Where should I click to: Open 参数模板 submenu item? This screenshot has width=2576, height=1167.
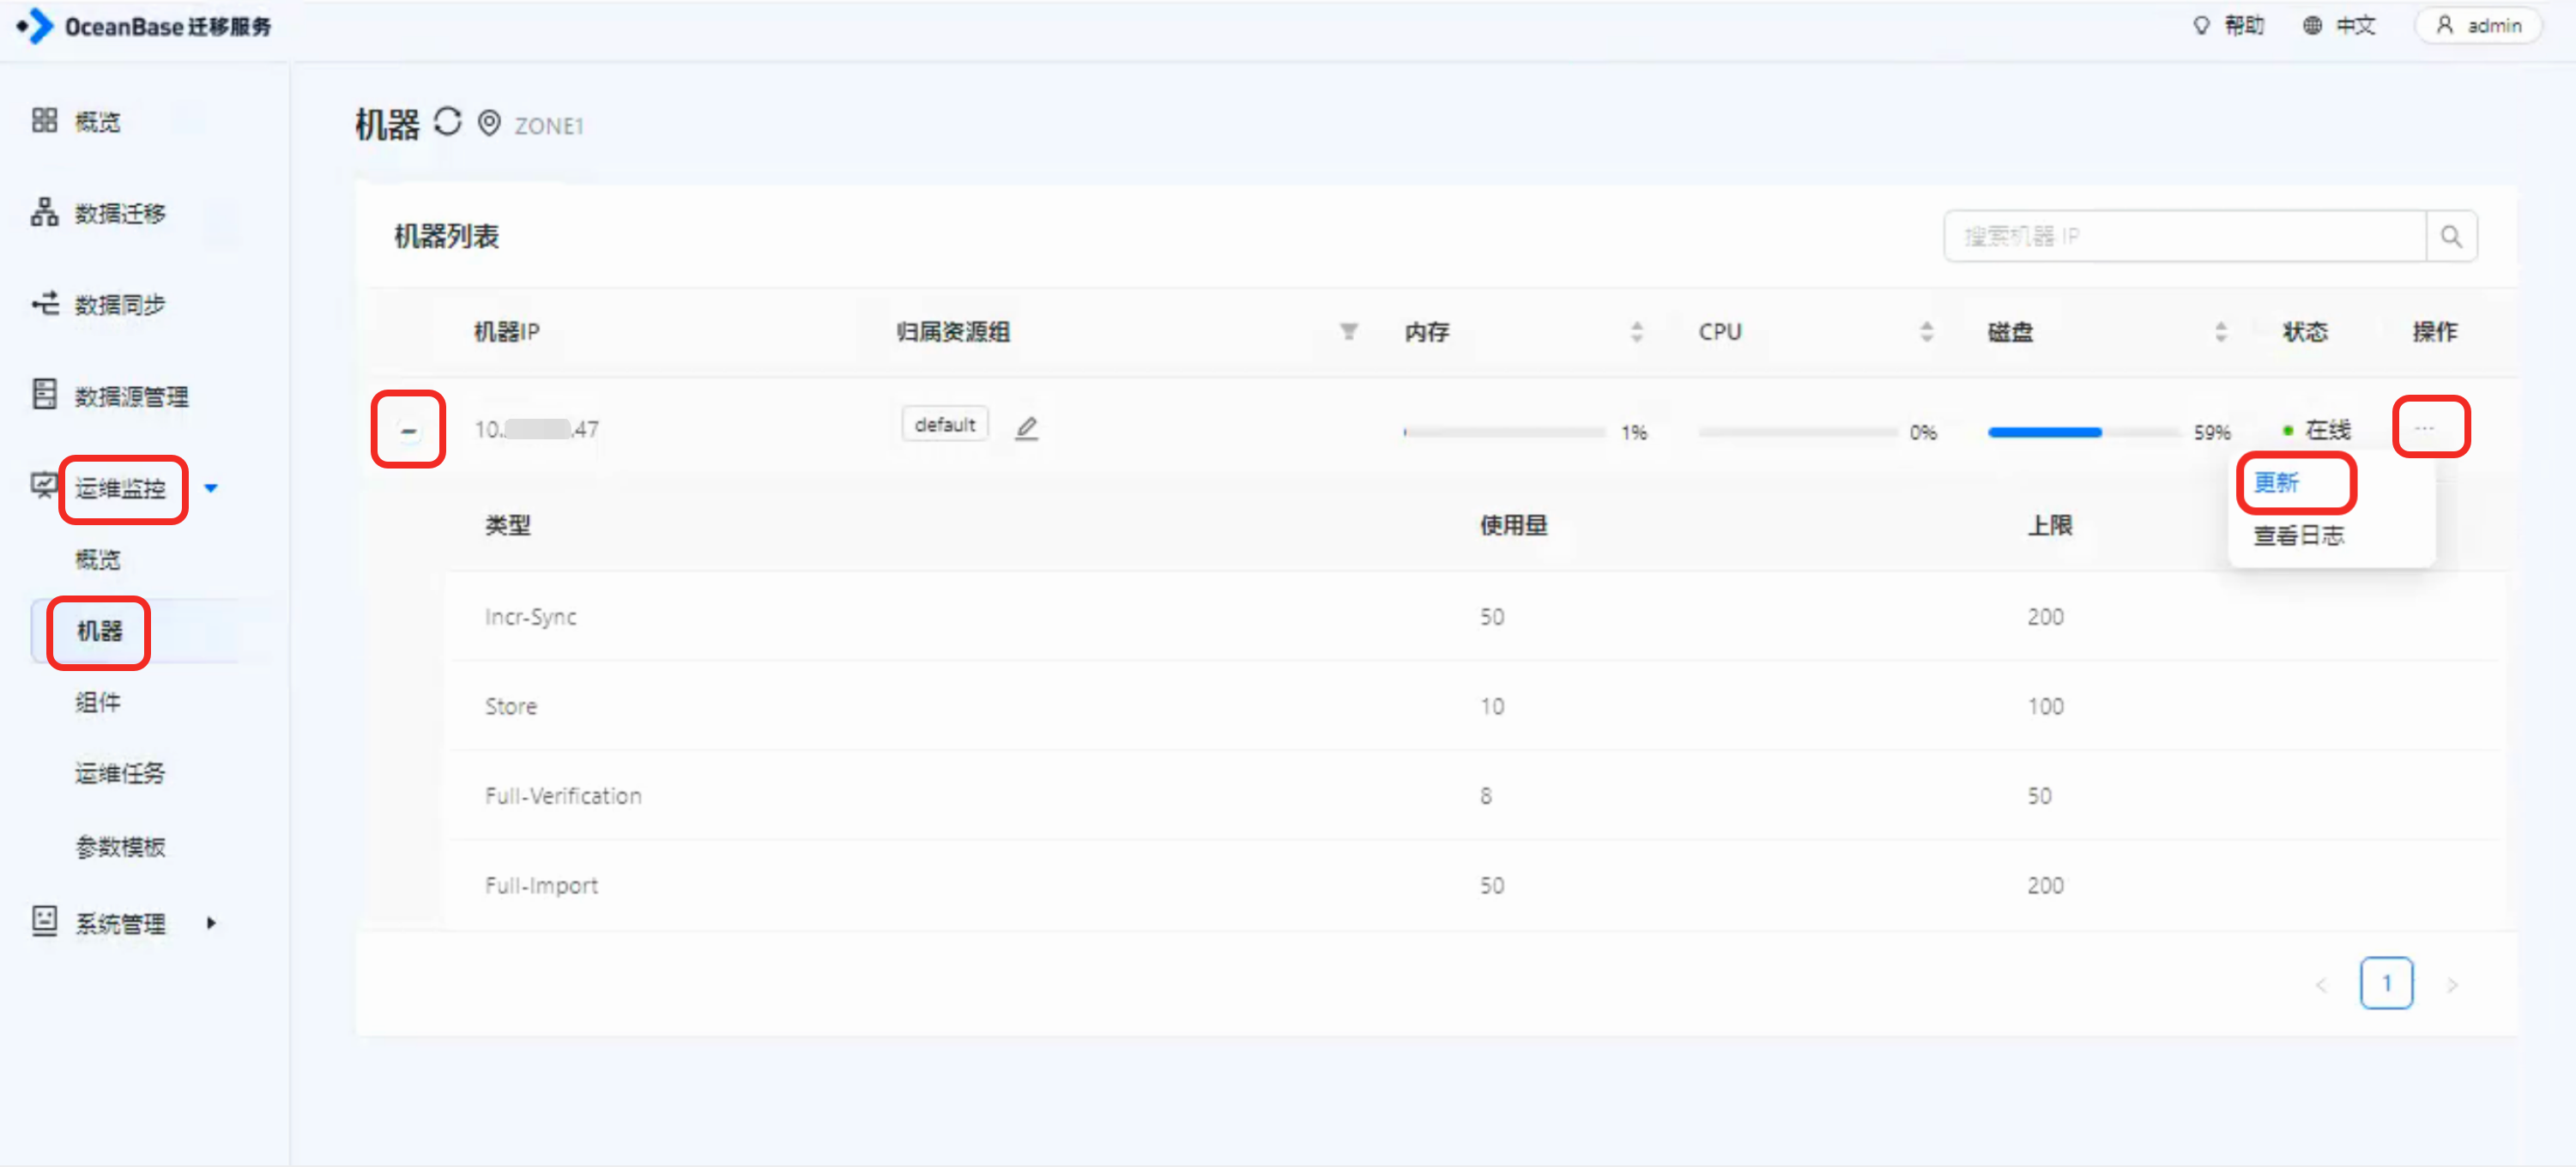[120, 847]
